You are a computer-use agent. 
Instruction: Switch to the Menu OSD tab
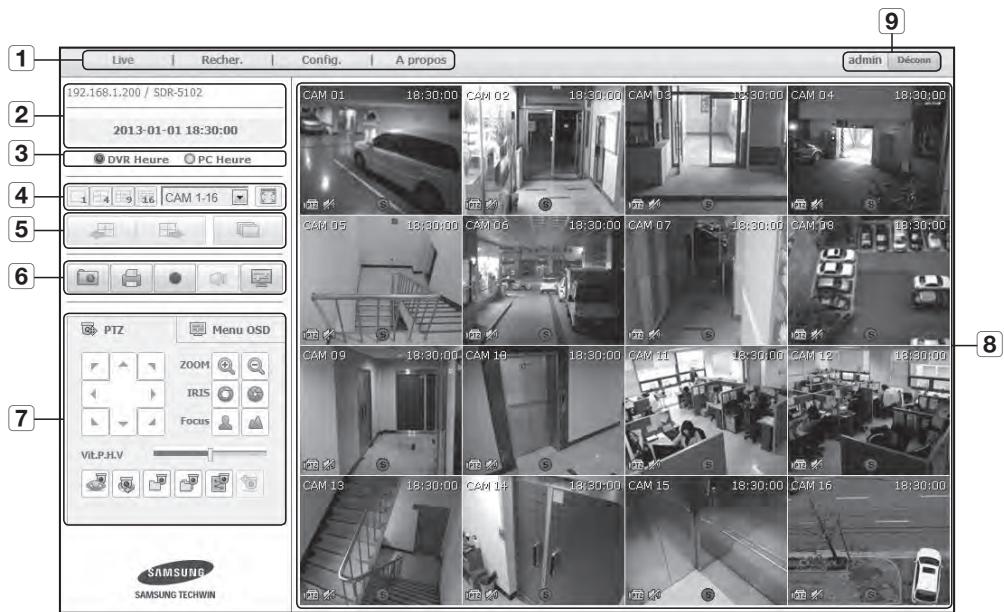(x=230, y=330)
